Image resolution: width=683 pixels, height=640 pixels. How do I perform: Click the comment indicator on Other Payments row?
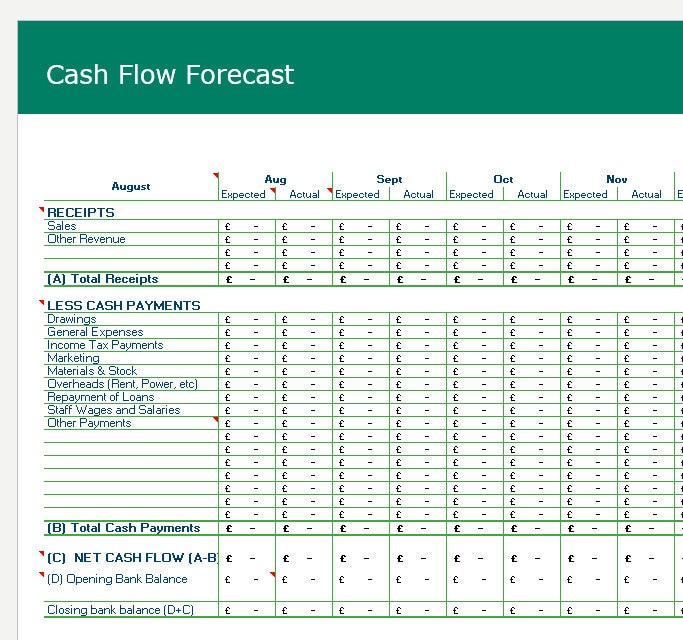point(216,420)
